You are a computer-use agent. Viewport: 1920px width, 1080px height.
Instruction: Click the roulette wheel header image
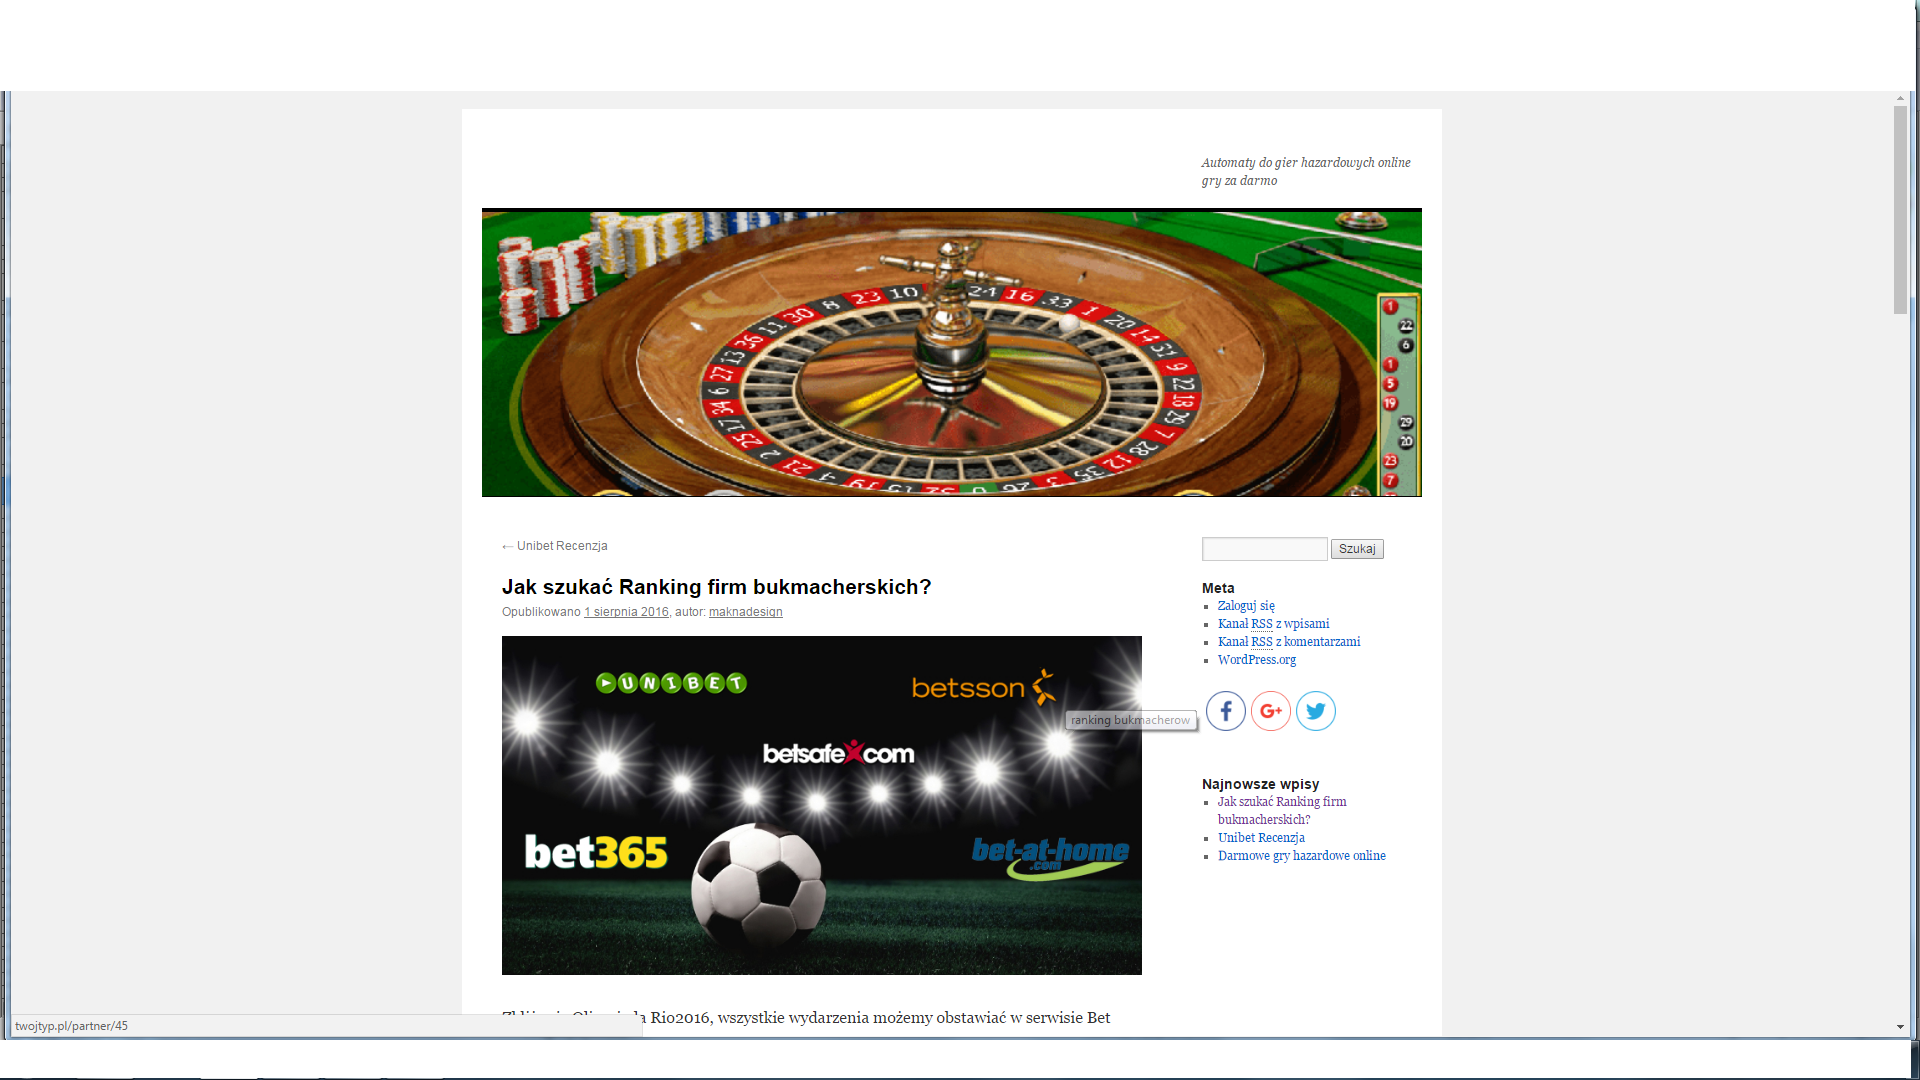952,352
